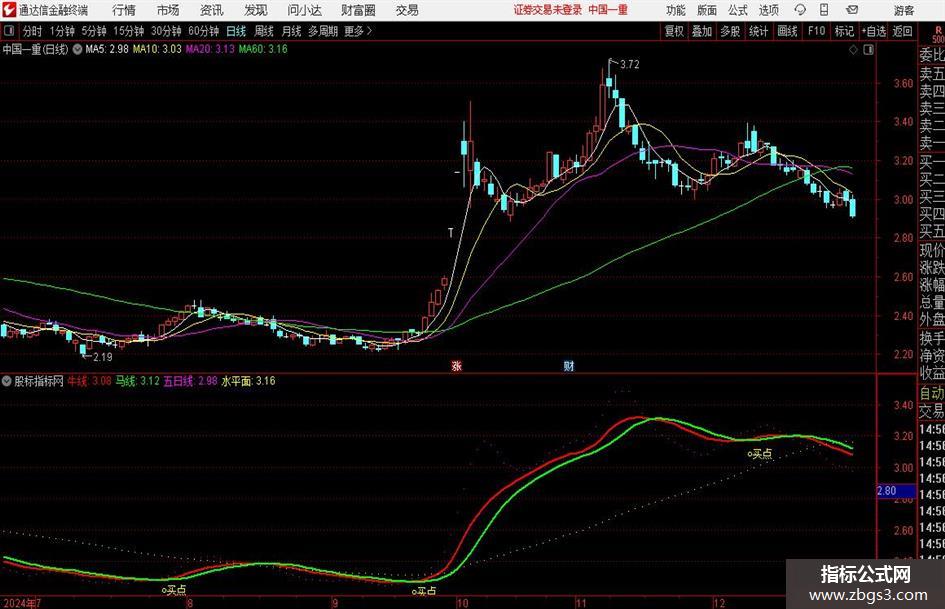
Task: Click the 复权 toolbar button
Action: coord(674,31)
